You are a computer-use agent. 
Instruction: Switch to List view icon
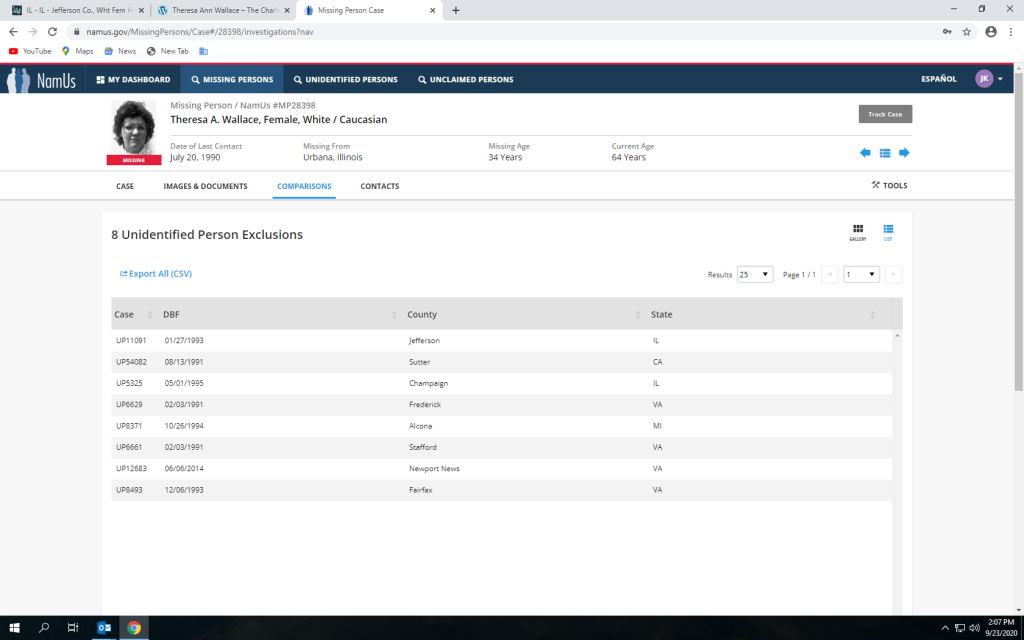888,232
